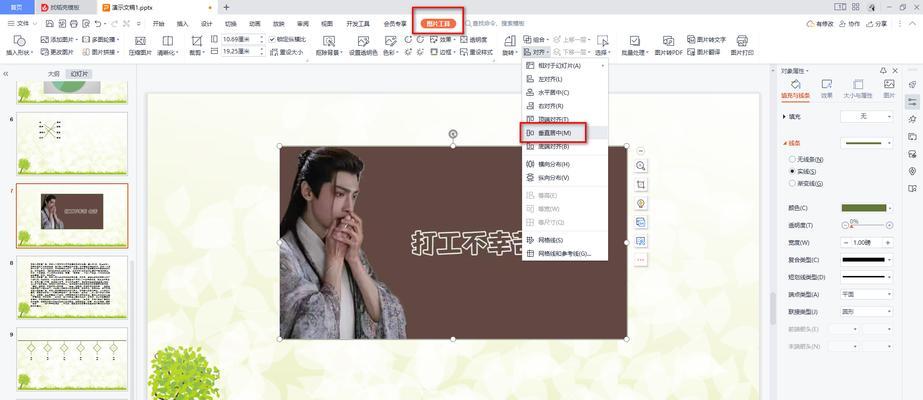
Task: Switch to the 大小与属性 tab in properties panel
Action: (858, 88)
